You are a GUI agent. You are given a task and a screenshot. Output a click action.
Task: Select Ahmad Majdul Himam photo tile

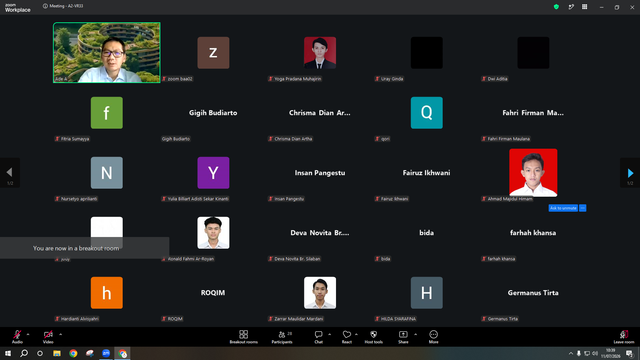533,173
